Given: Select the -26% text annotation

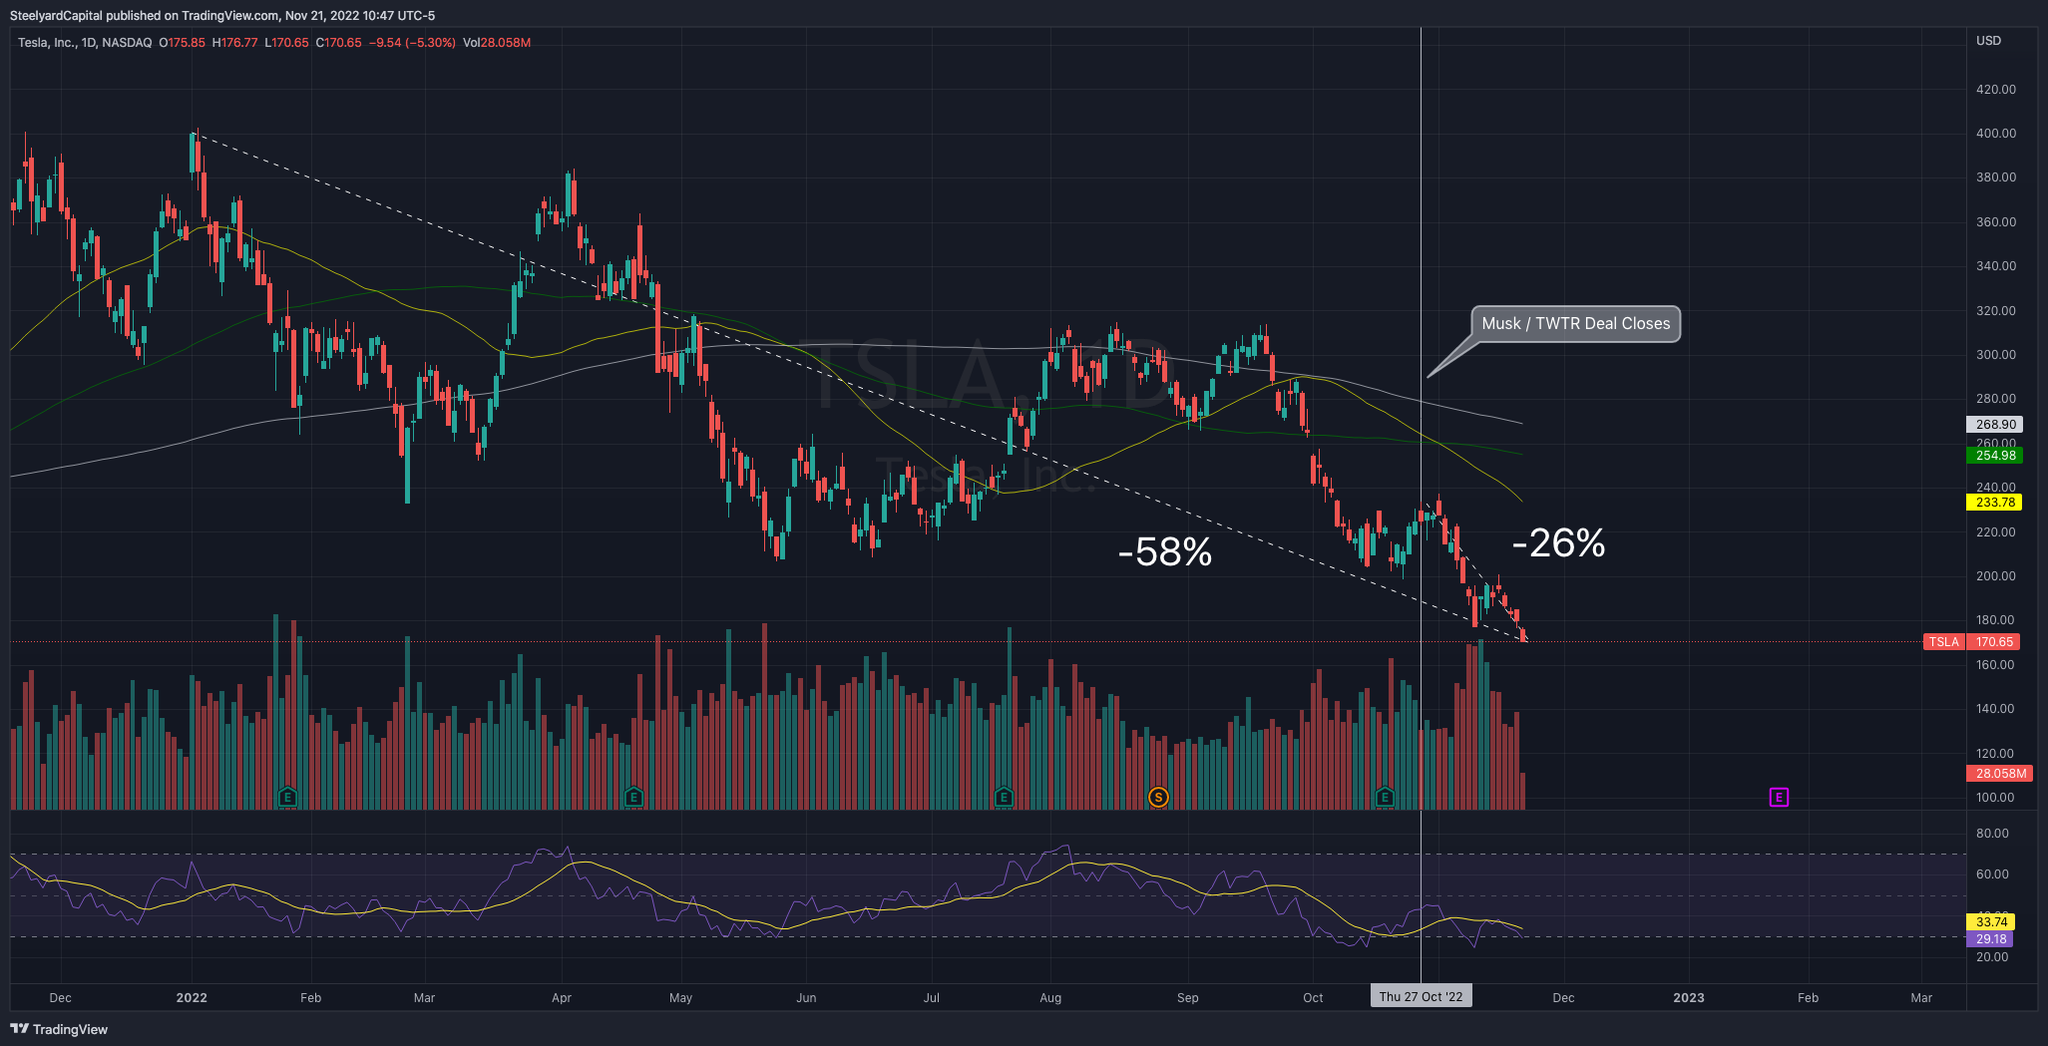Looking at the screenshot, I should (1559, 543).
